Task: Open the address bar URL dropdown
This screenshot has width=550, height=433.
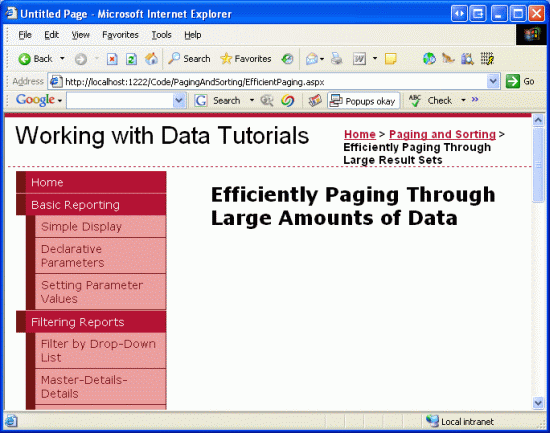Action: tap(493, 81)
